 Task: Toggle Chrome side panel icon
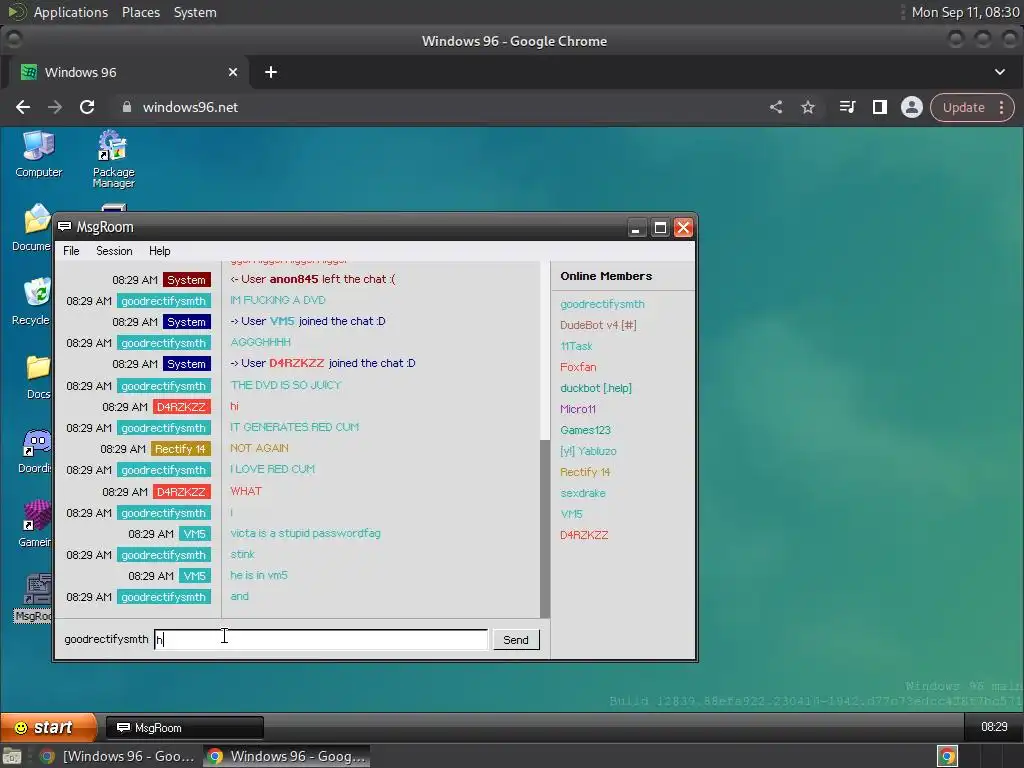point(880,107)
